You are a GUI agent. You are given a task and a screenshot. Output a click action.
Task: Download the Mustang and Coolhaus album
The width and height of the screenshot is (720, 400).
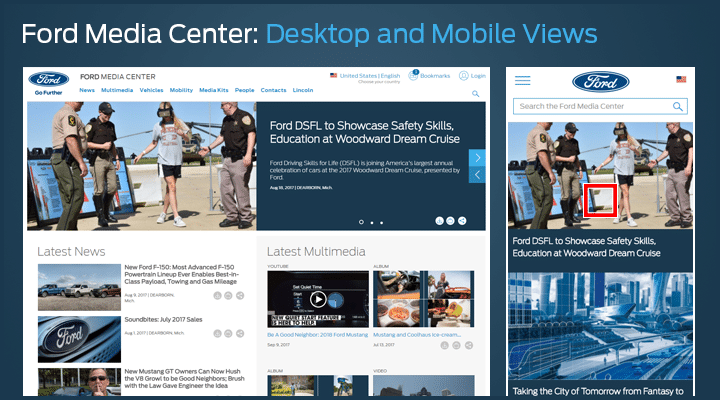click(x=444, y=345)
